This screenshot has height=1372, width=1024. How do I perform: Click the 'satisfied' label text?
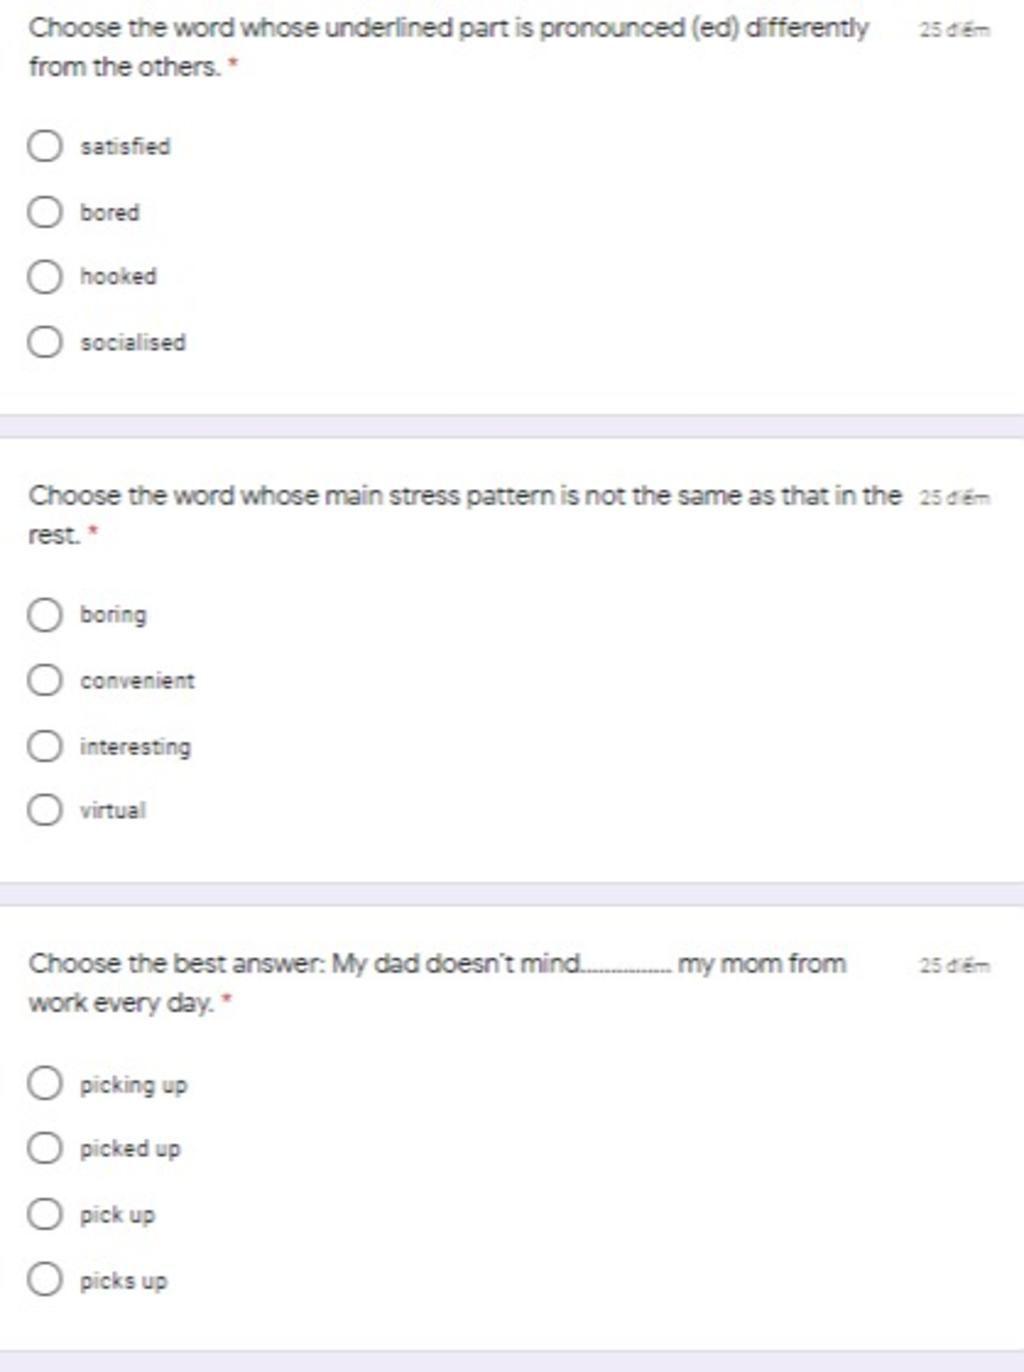click(x=125, y=147)
